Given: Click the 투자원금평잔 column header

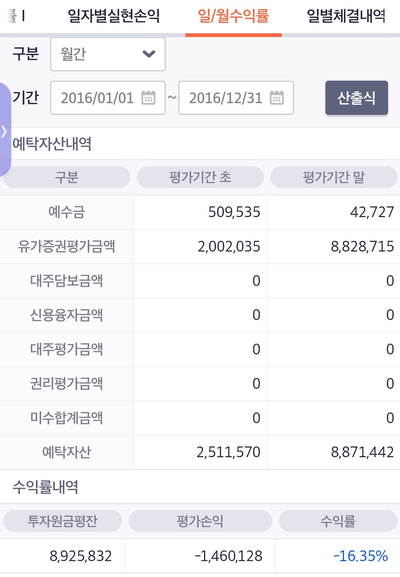Looking at the screenshot, I should [63, 521].
